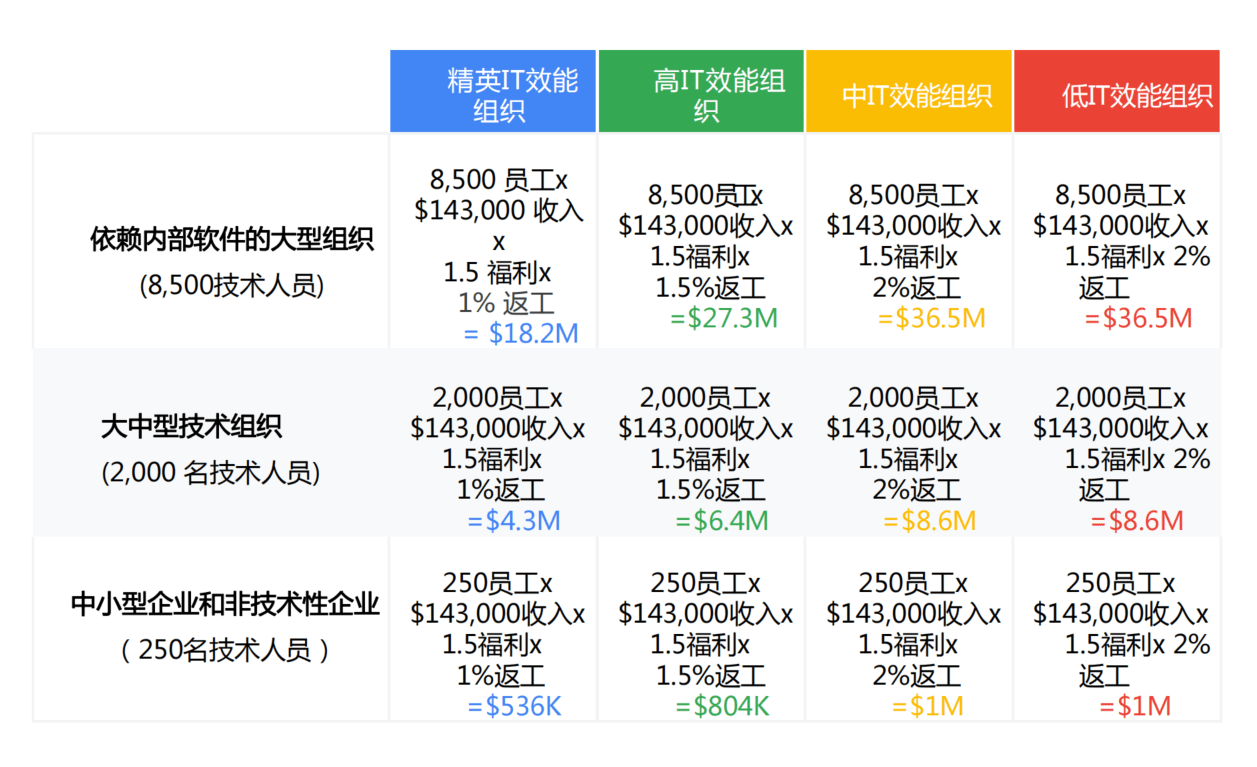Viewport: 1257px width, 767px height.
Task: Click the blue 精英IT效能组织 column header
Action: coord(493,91)
